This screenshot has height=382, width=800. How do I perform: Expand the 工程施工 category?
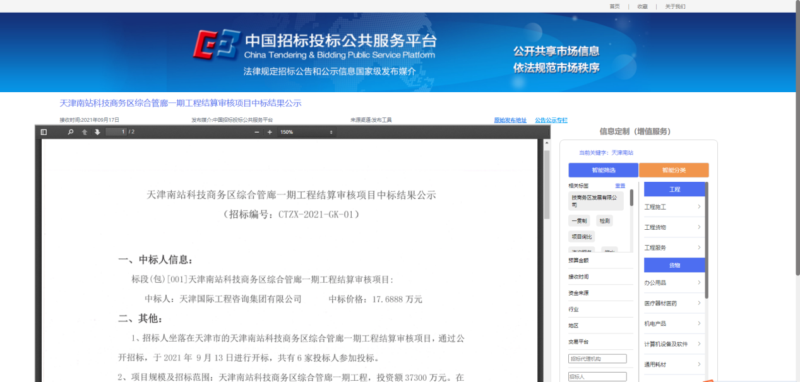(x=673, y=207)
